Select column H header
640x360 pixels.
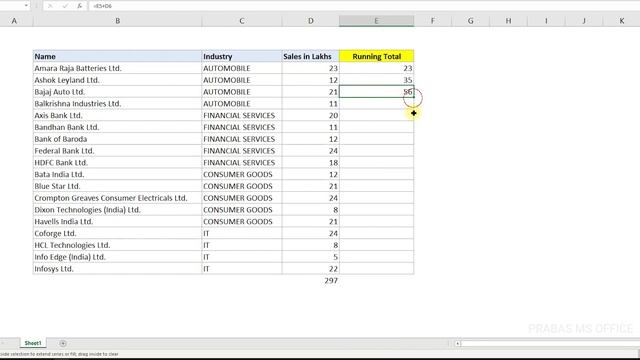(508, 21)
